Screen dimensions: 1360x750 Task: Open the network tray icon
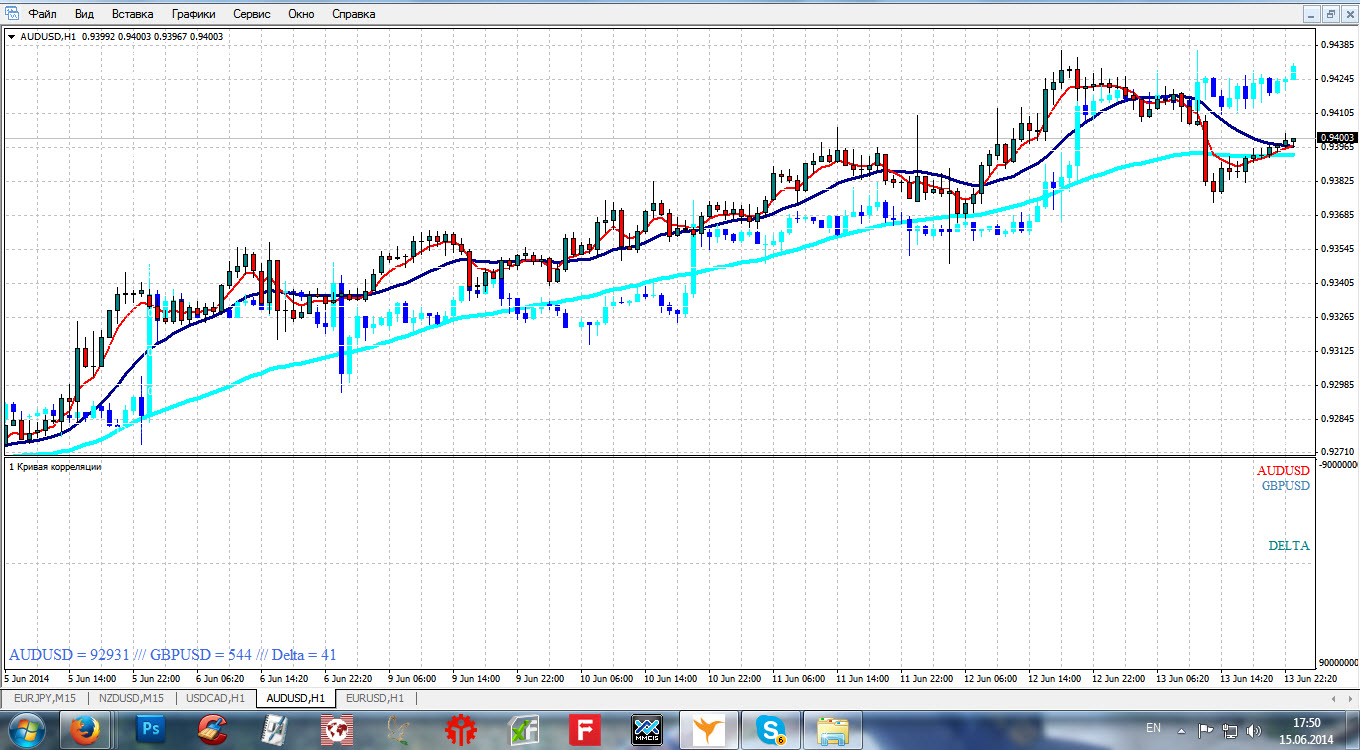click(1231, 730)
